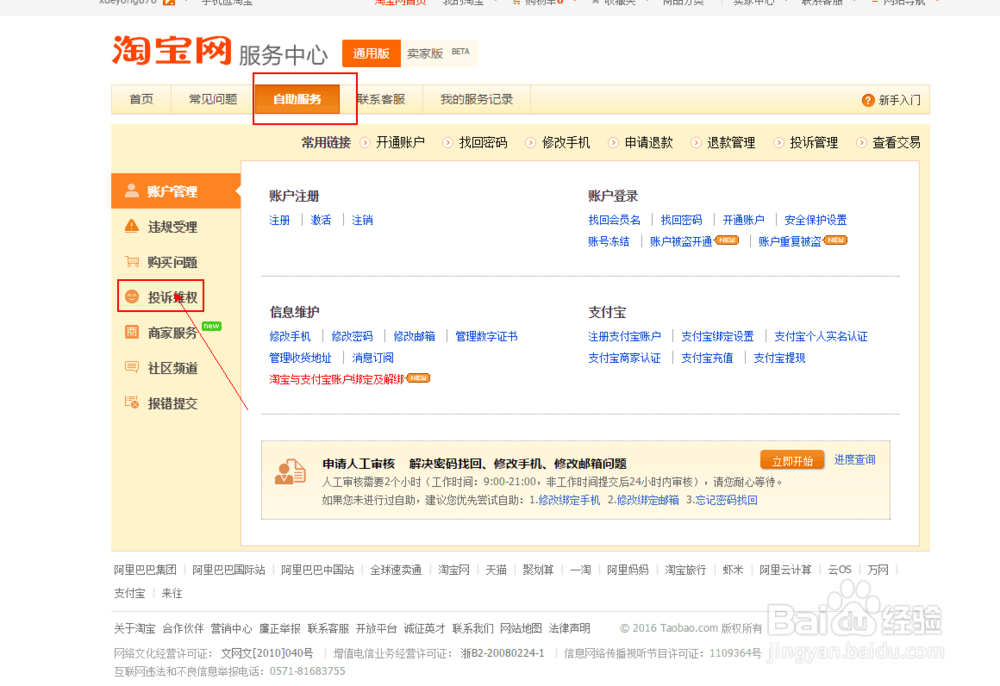Open 商家服务 marked with the new badge
This screenshot has height=686, width=1000.
173,330
